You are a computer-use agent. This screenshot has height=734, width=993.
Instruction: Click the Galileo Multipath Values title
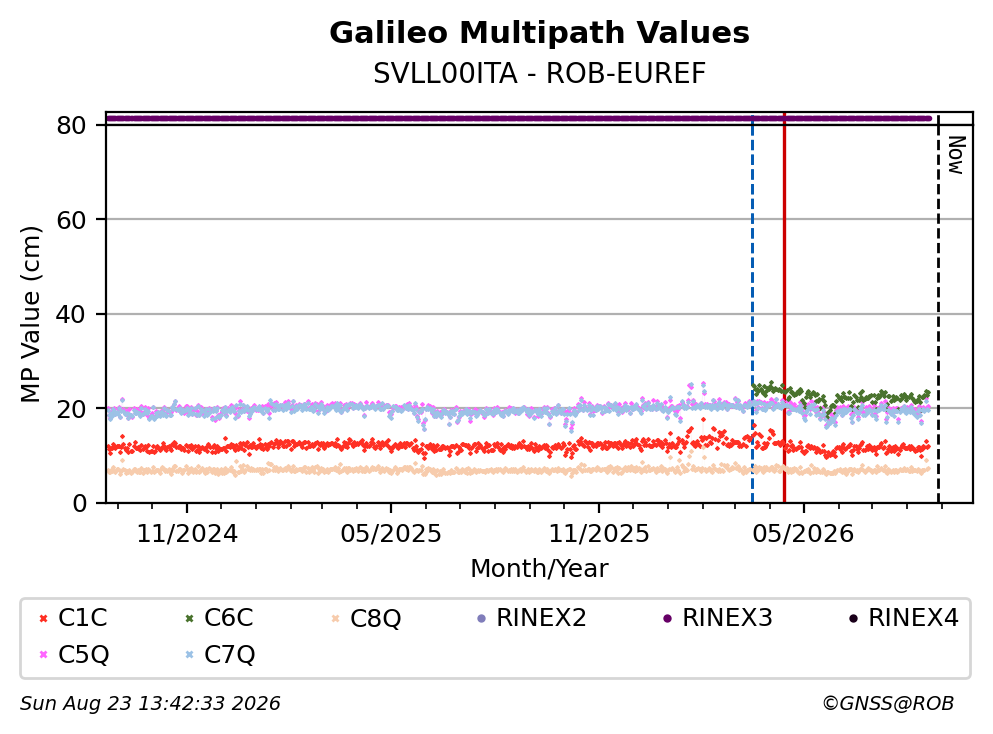540,33
